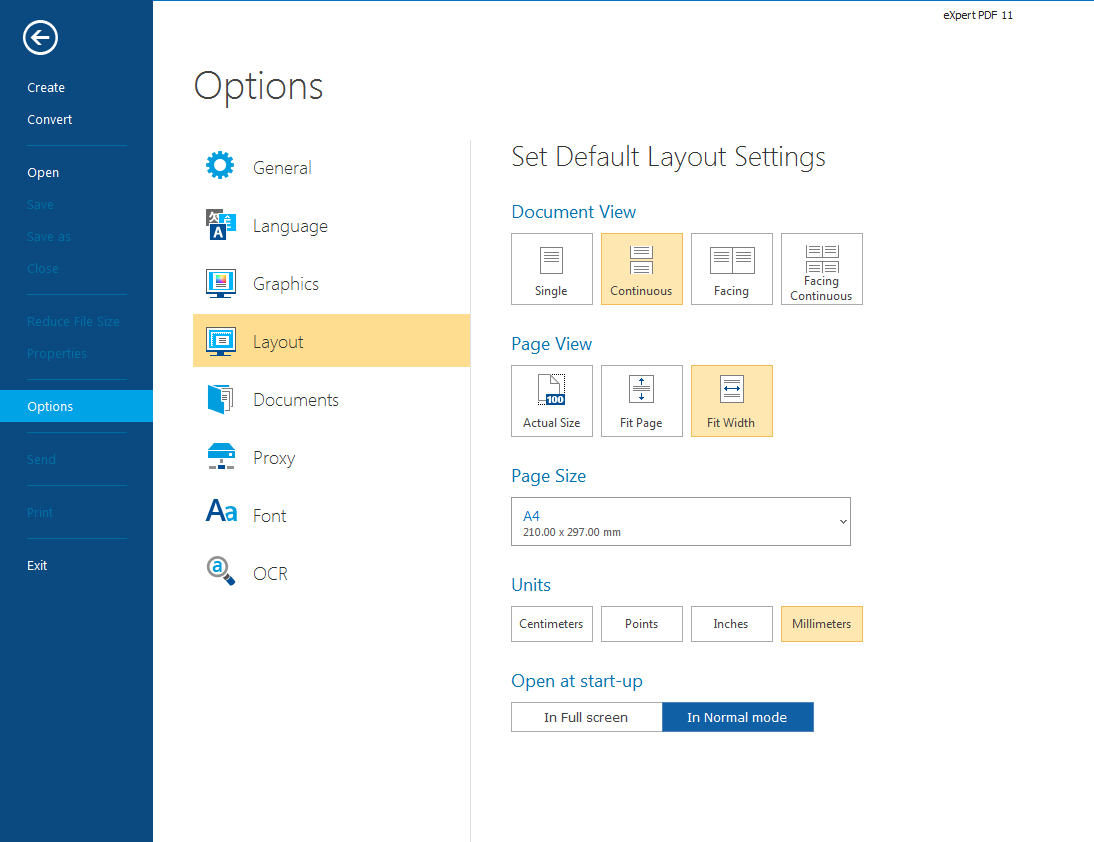Open the Layout options category
Screen dimensions: 1094x842
pos(331,341)
